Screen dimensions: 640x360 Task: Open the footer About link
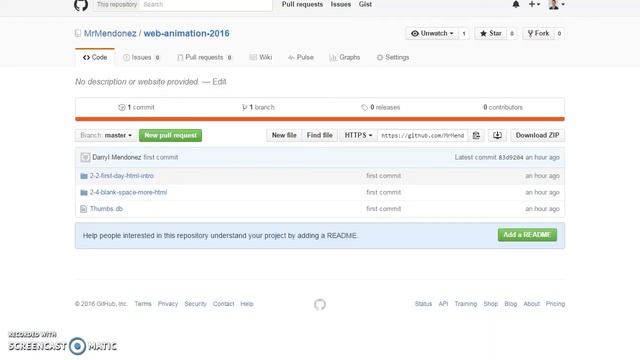tap(531, 304)
